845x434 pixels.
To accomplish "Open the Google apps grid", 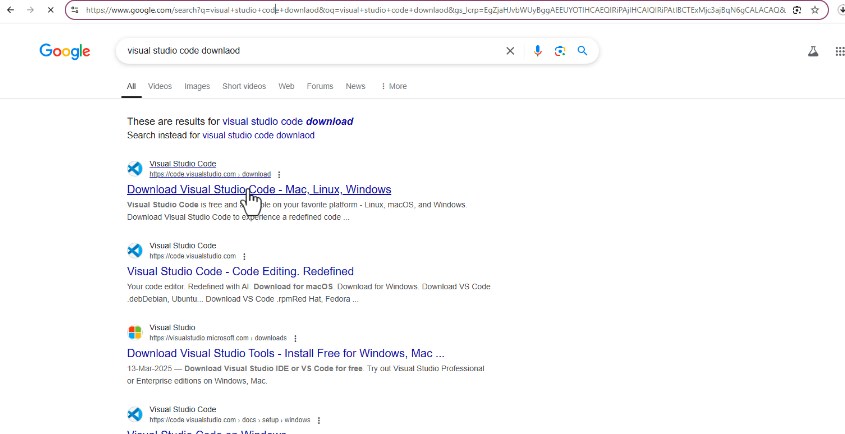I will (840, 51).
